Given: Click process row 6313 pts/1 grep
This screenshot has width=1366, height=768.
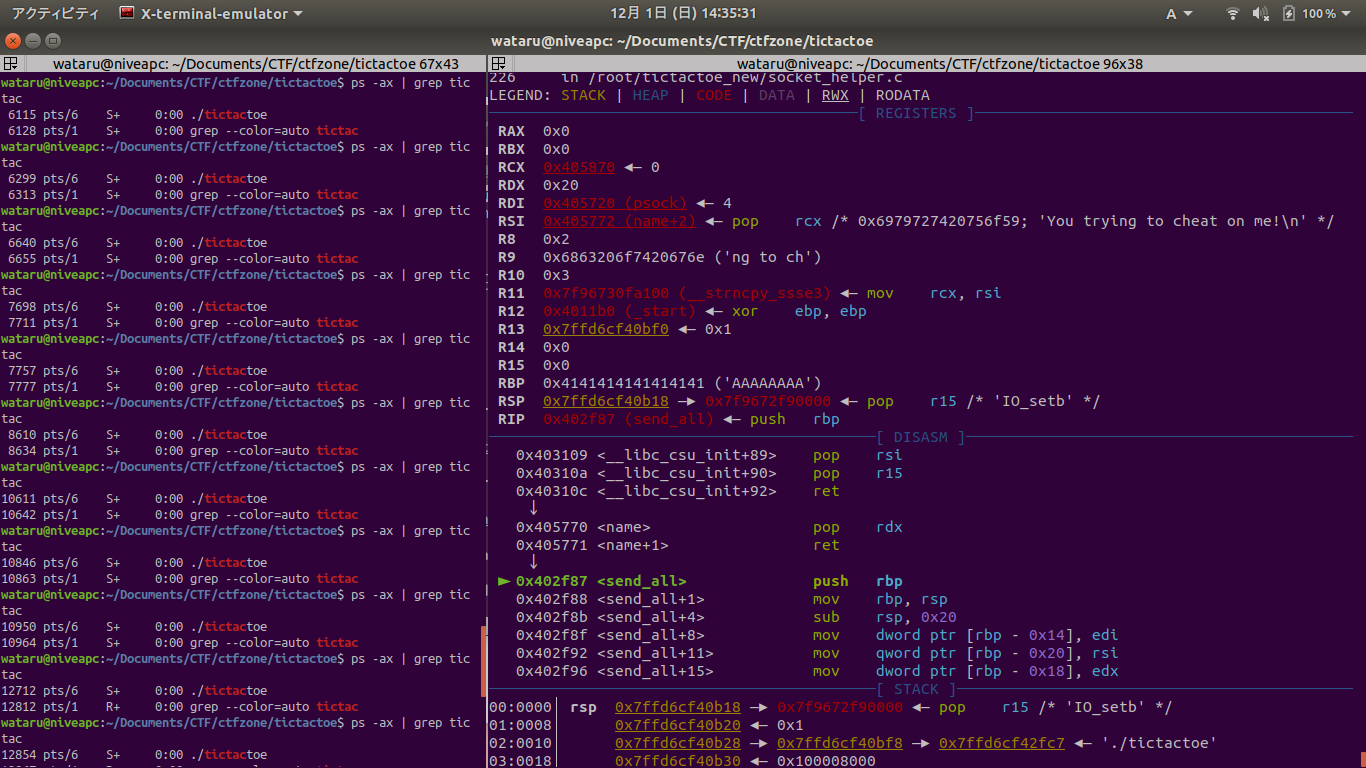Looking at the screenshot, I should [182, 195].
